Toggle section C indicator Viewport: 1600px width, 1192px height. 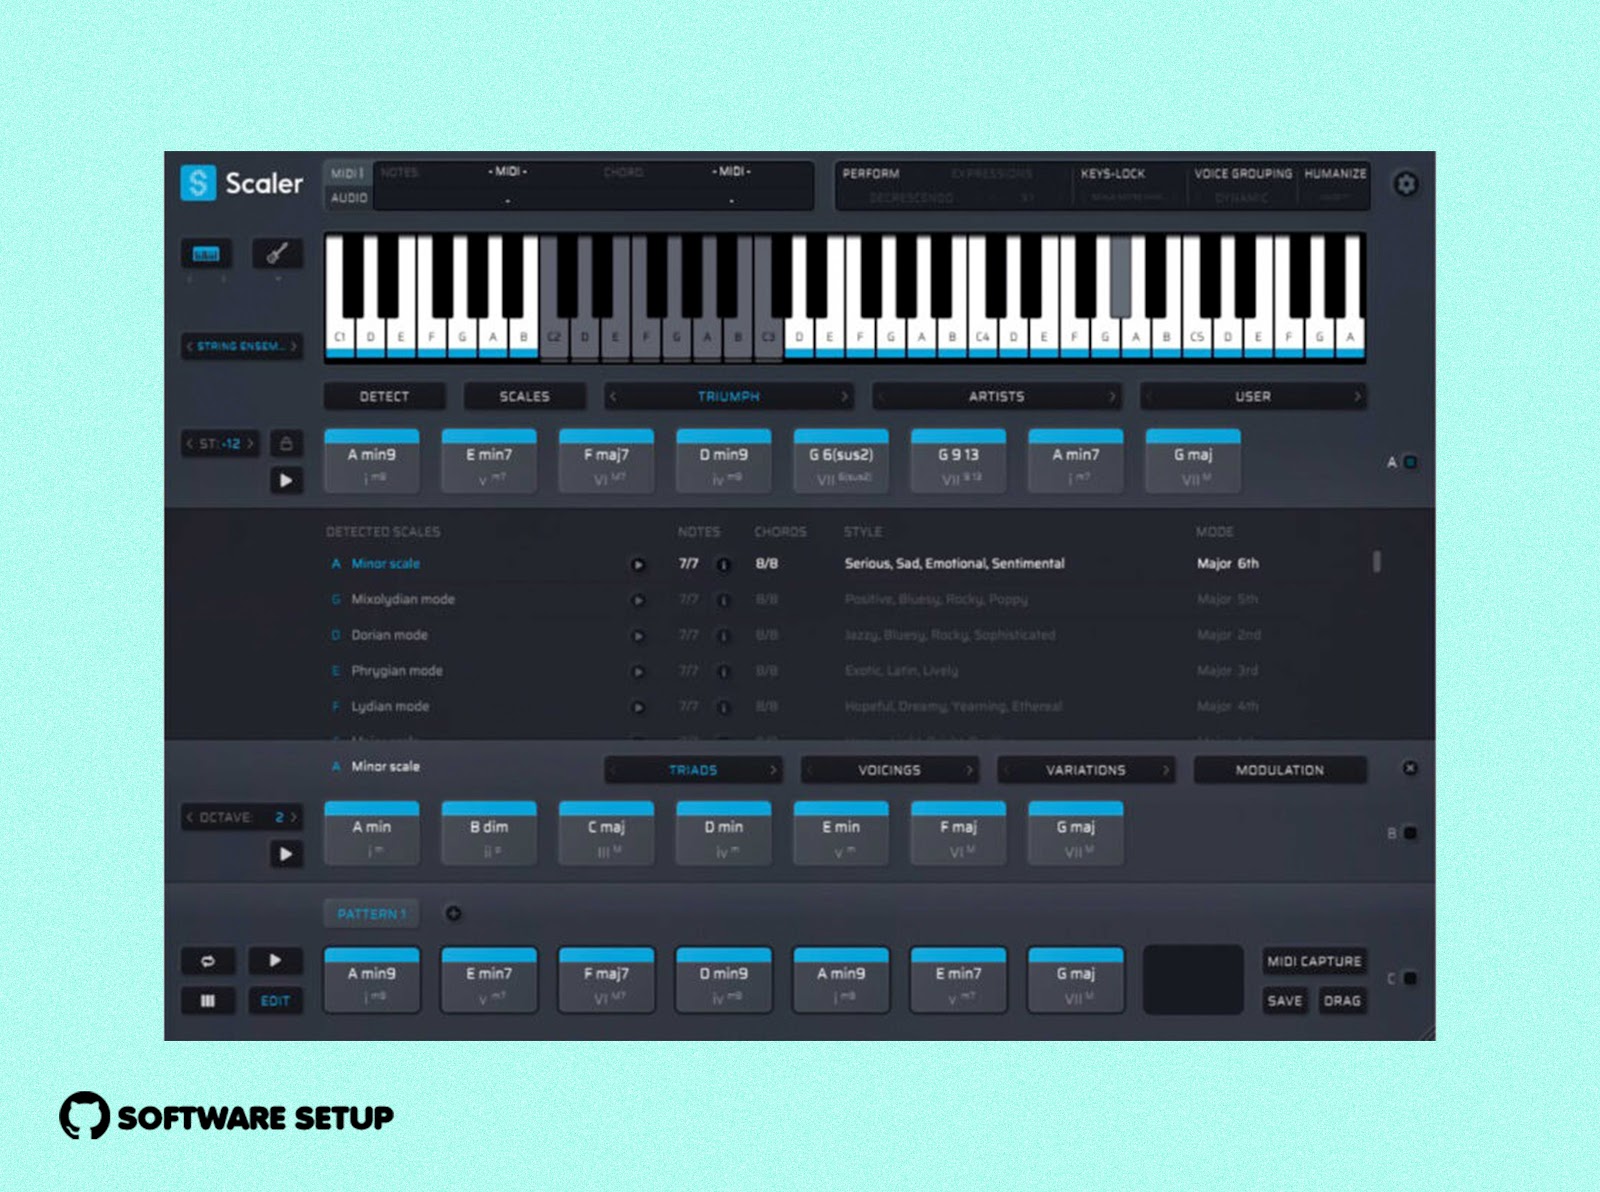tap(1410, 978)
